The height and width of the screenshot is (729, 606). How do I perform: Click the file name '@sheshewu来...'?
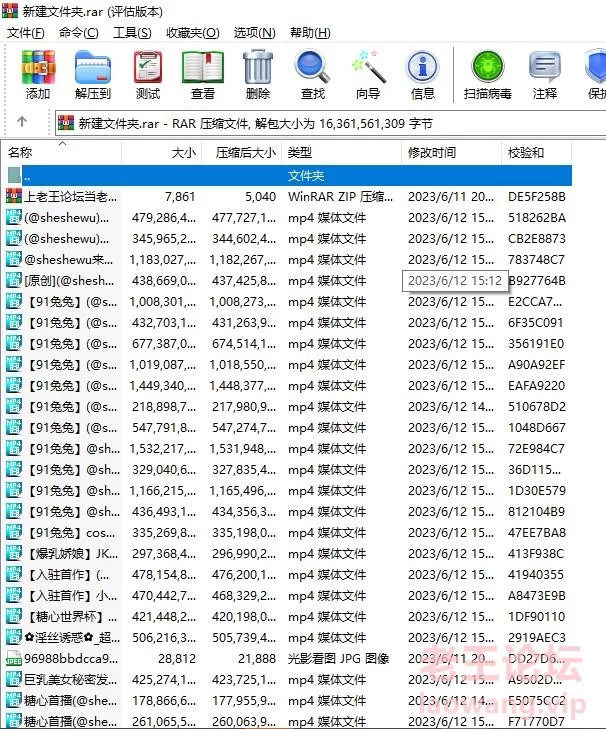coord(69,259)
